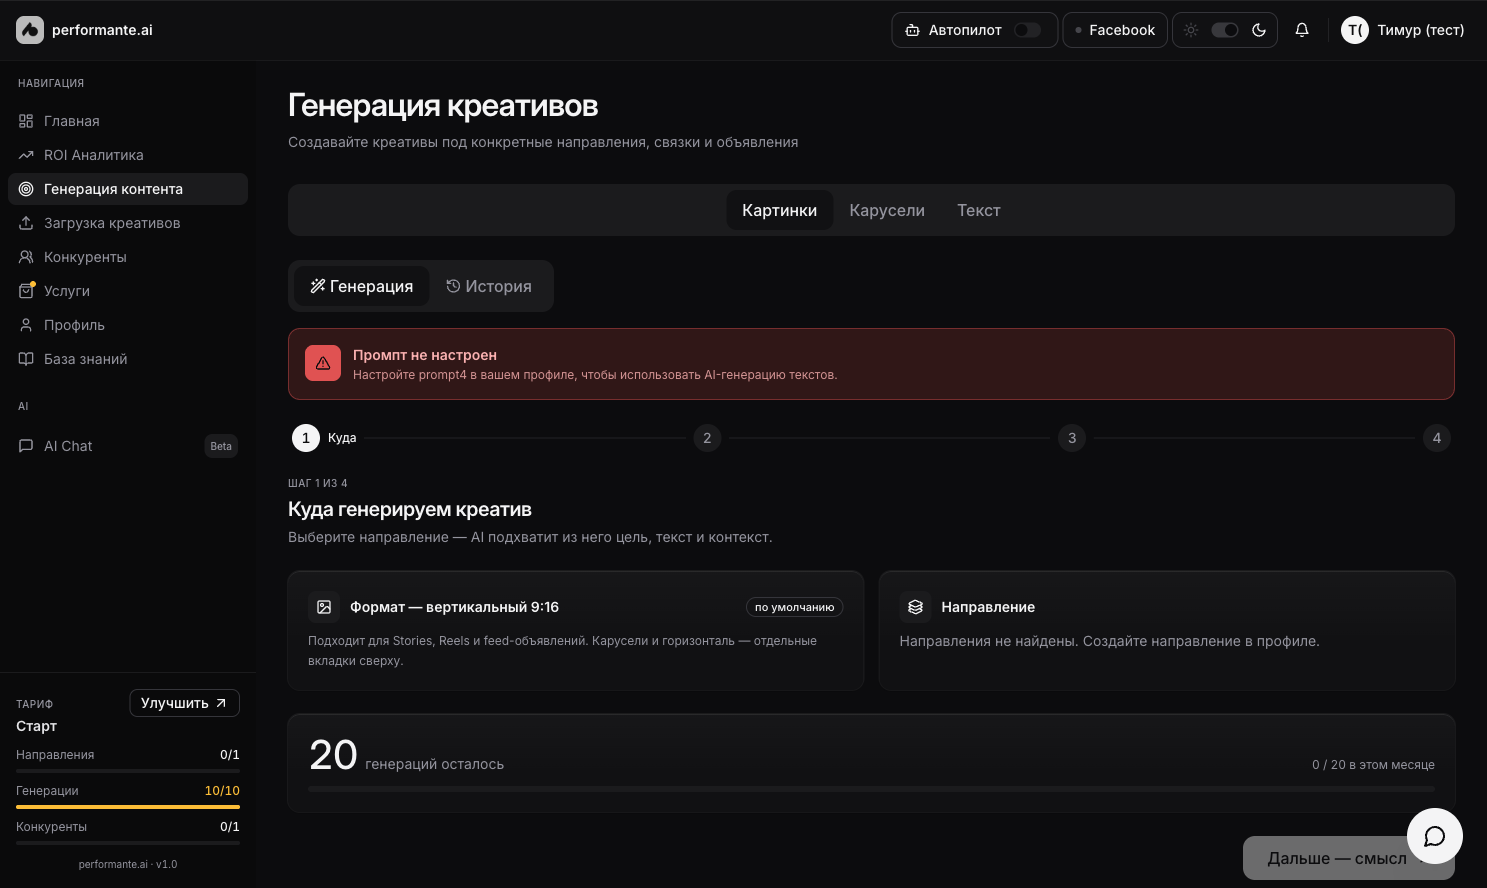Switch to the Текст tab

click(x=979, y=210)
